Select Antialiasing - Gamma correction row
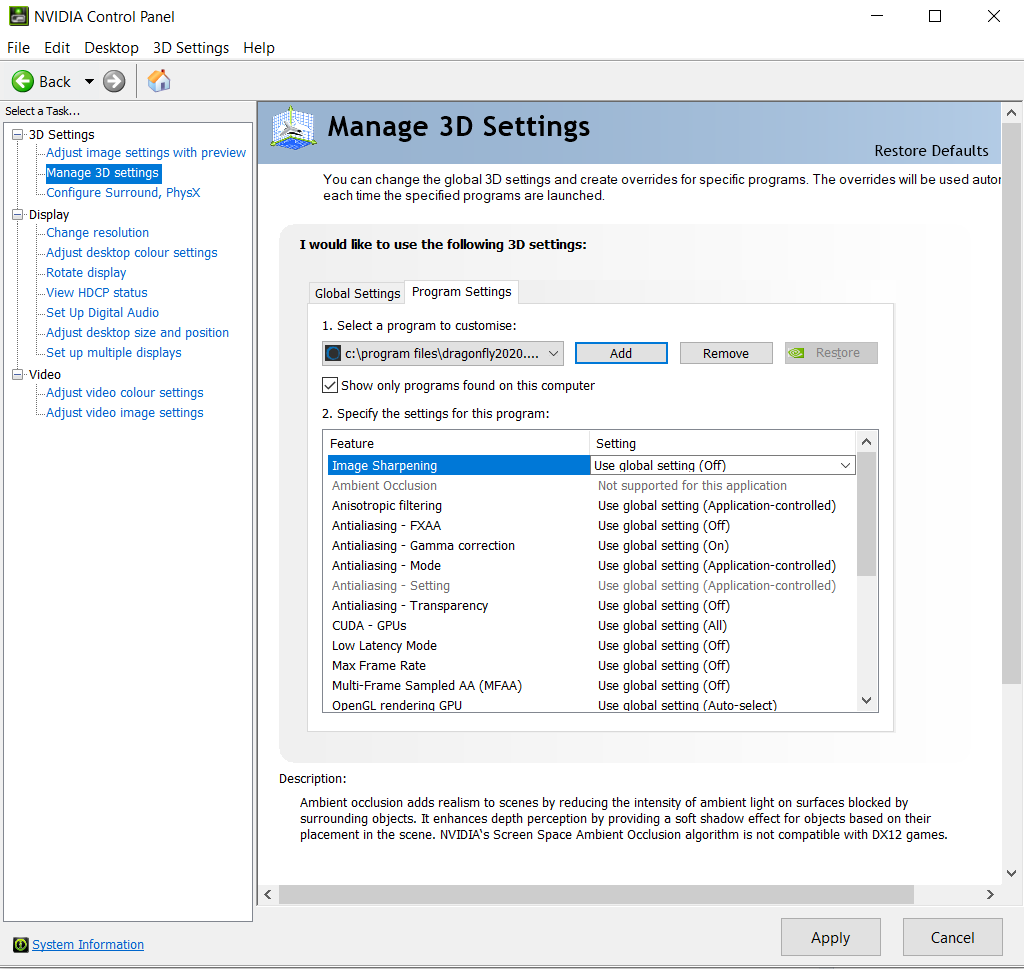The height and width of the screenshot is (969, 1024). [591, 546]
